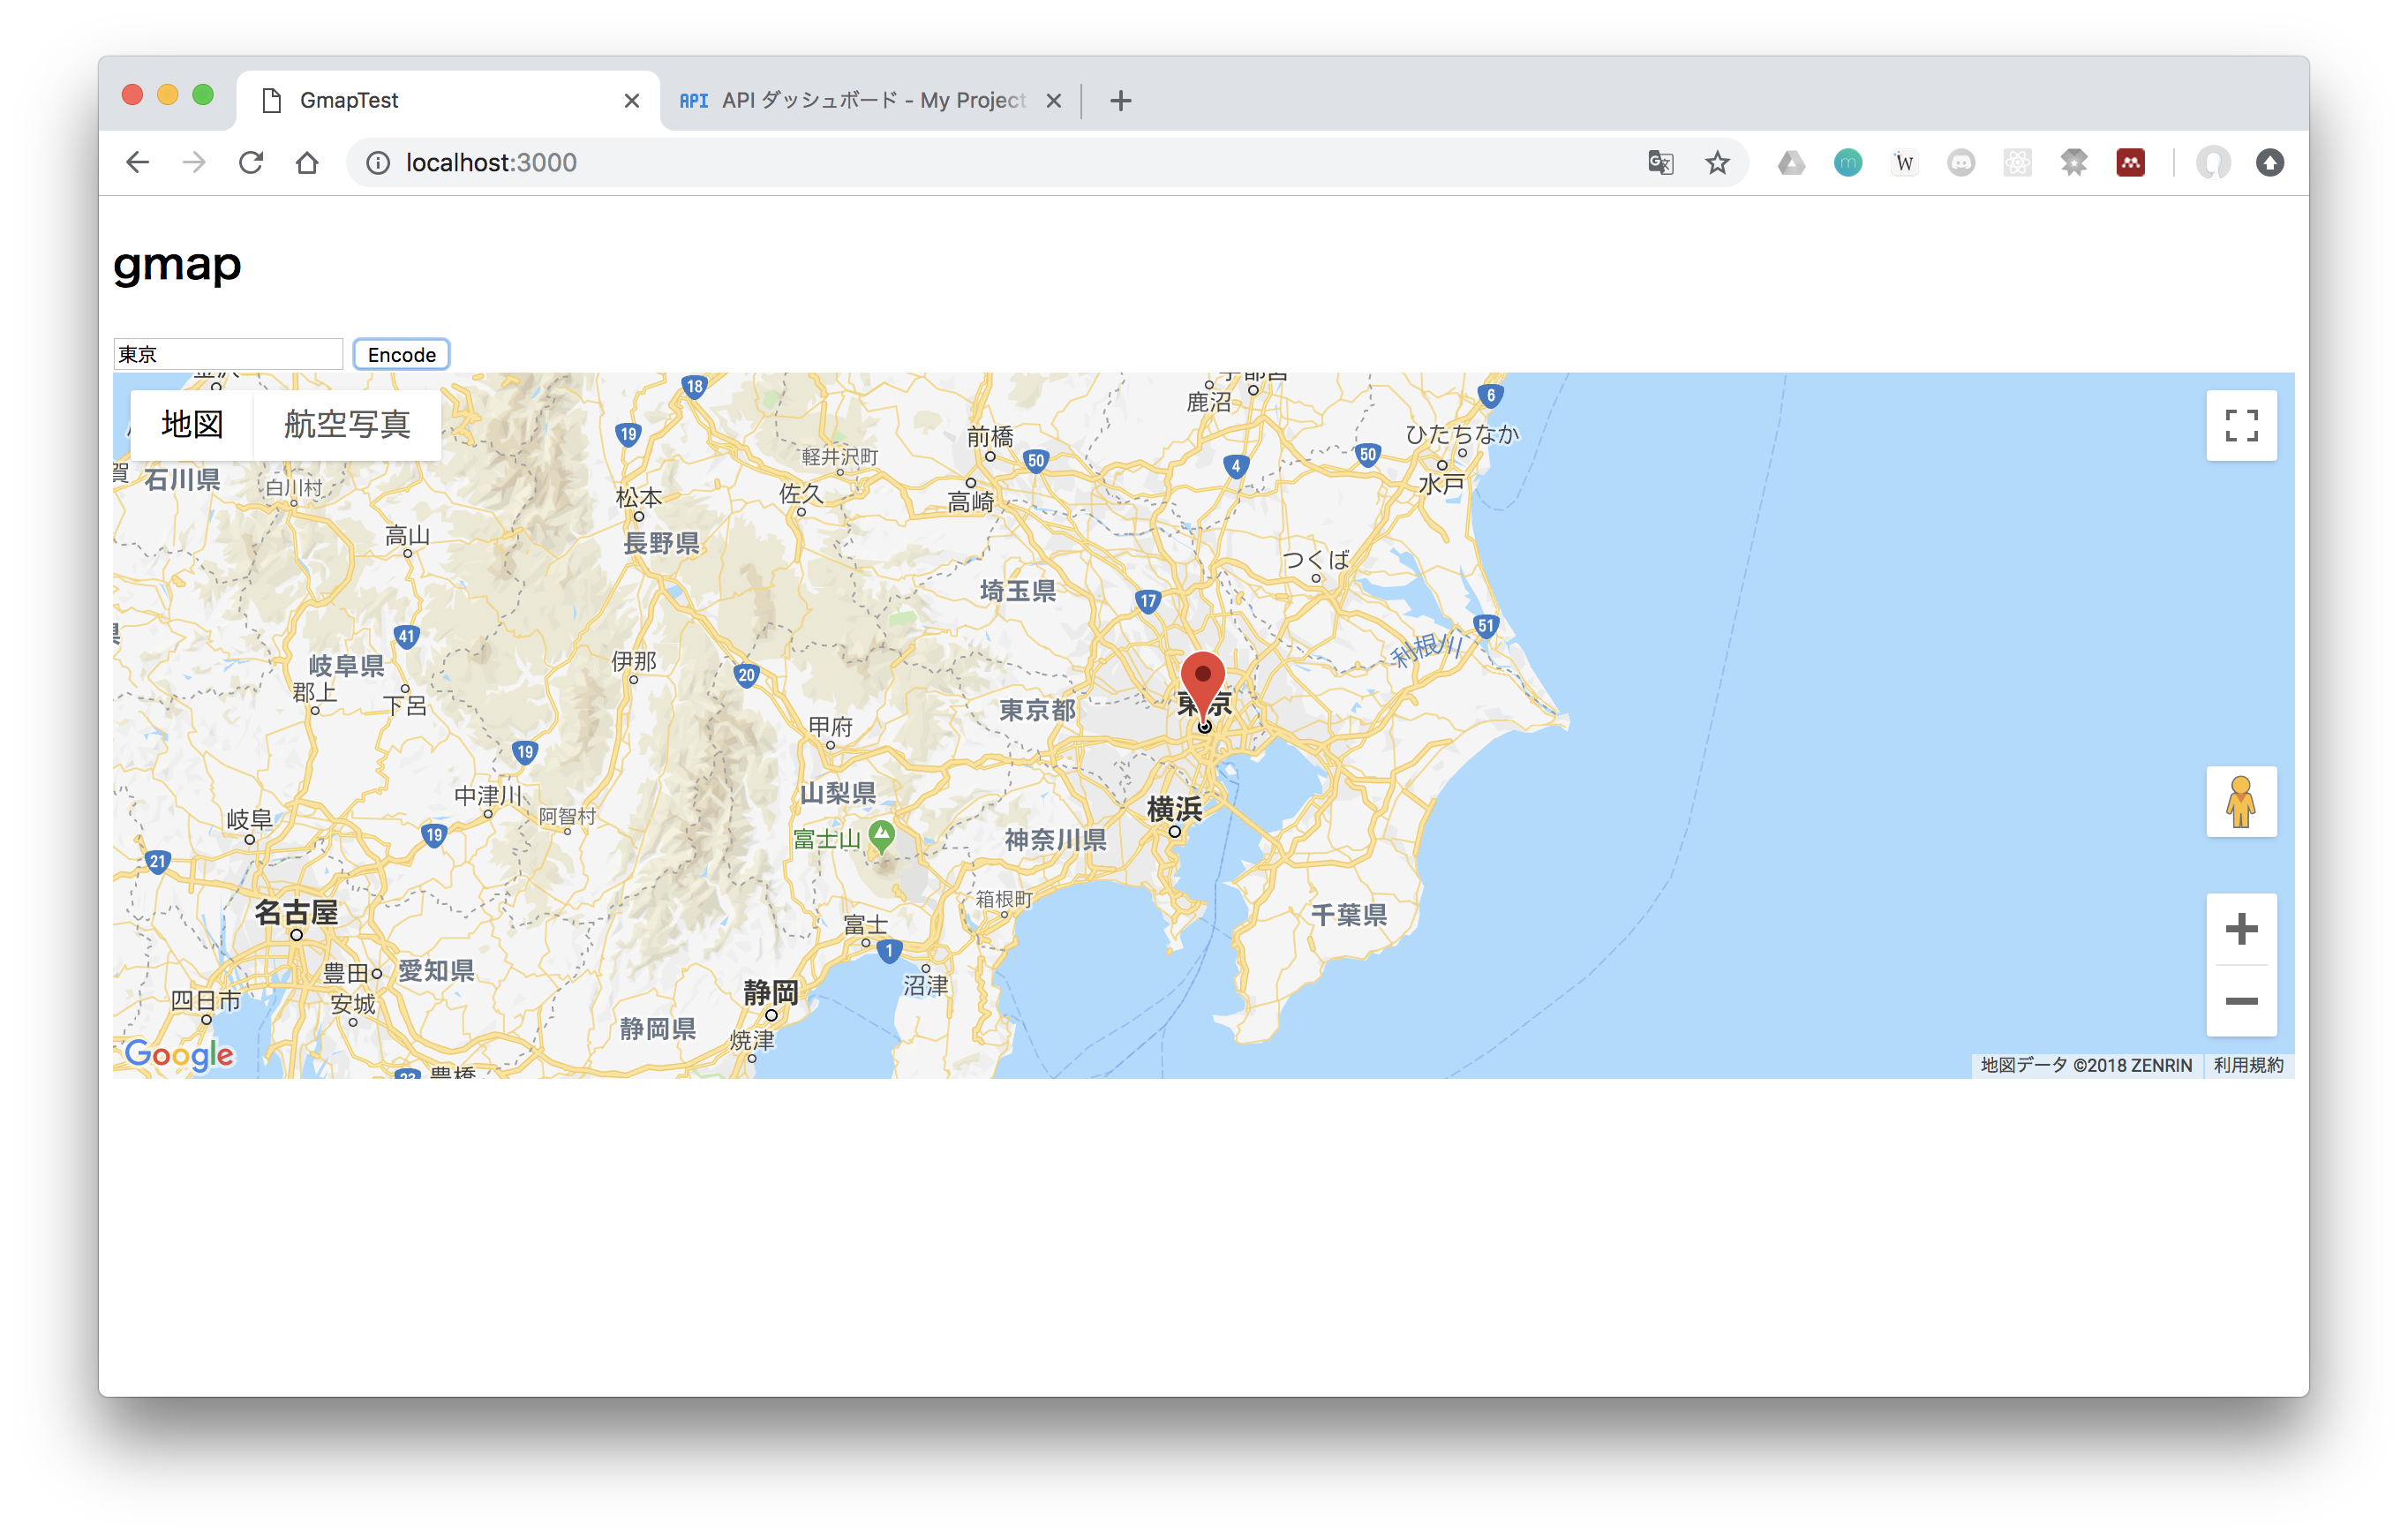Click the 名古屋 city label

296,912
